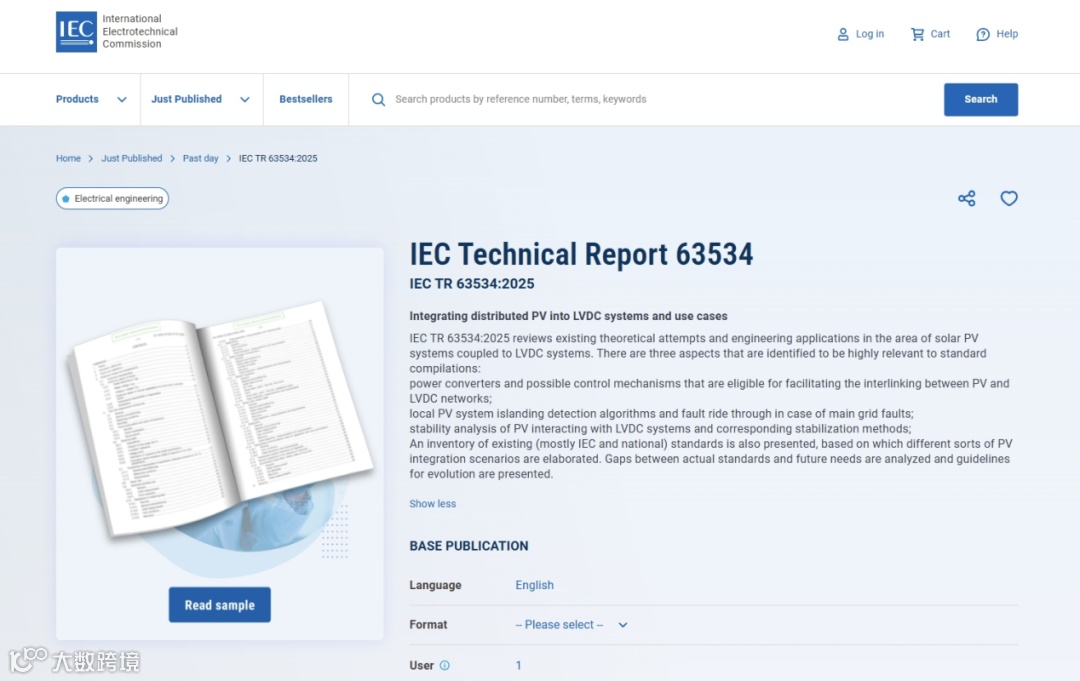Click the Electrical engineering tag
1080x681 pixels.
[x=112, y=198]
